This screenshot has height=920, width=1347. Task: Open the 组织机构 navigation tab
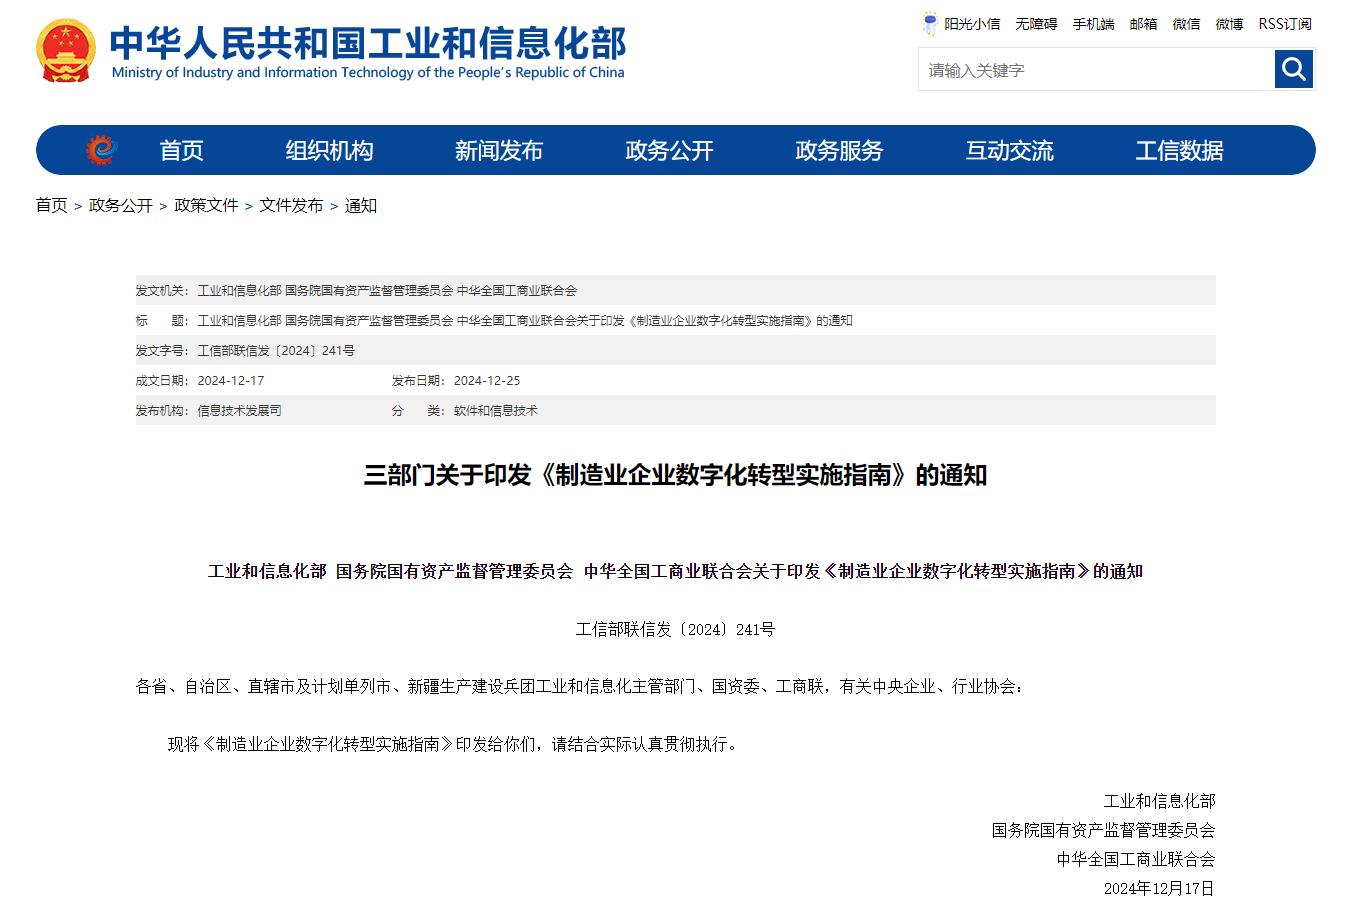pos(329,150)
